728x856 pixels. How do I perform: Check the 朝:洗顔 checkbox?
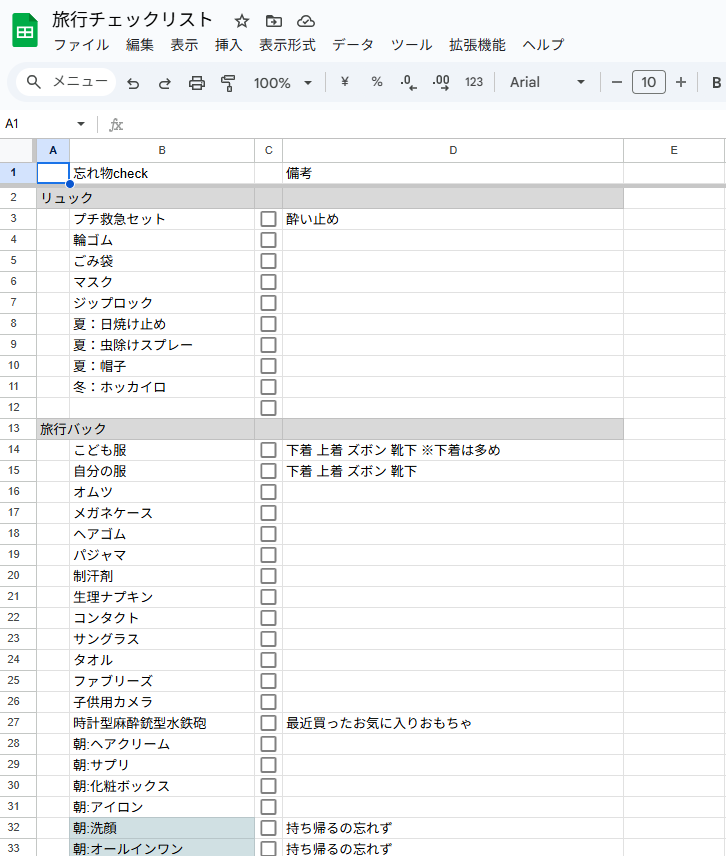point(268,828)
